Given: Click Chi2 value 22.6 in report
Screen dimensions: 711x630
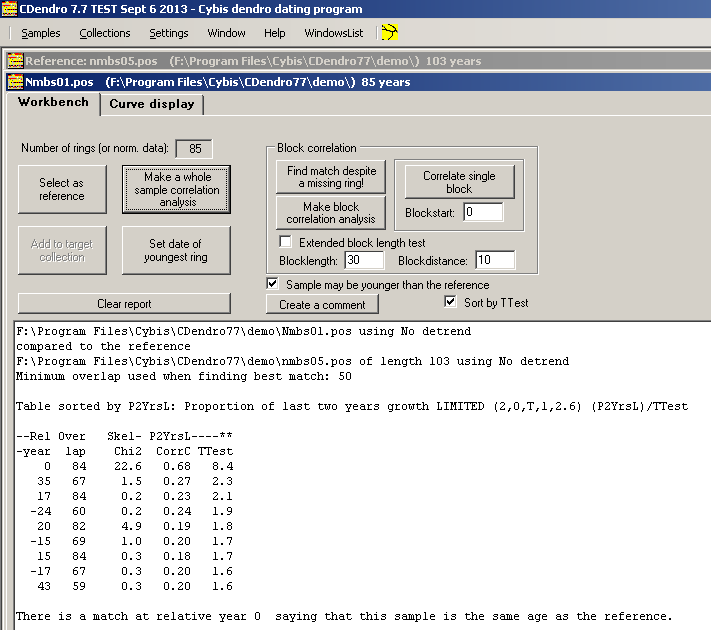Looking at the screenshot, I should [128, 466].
